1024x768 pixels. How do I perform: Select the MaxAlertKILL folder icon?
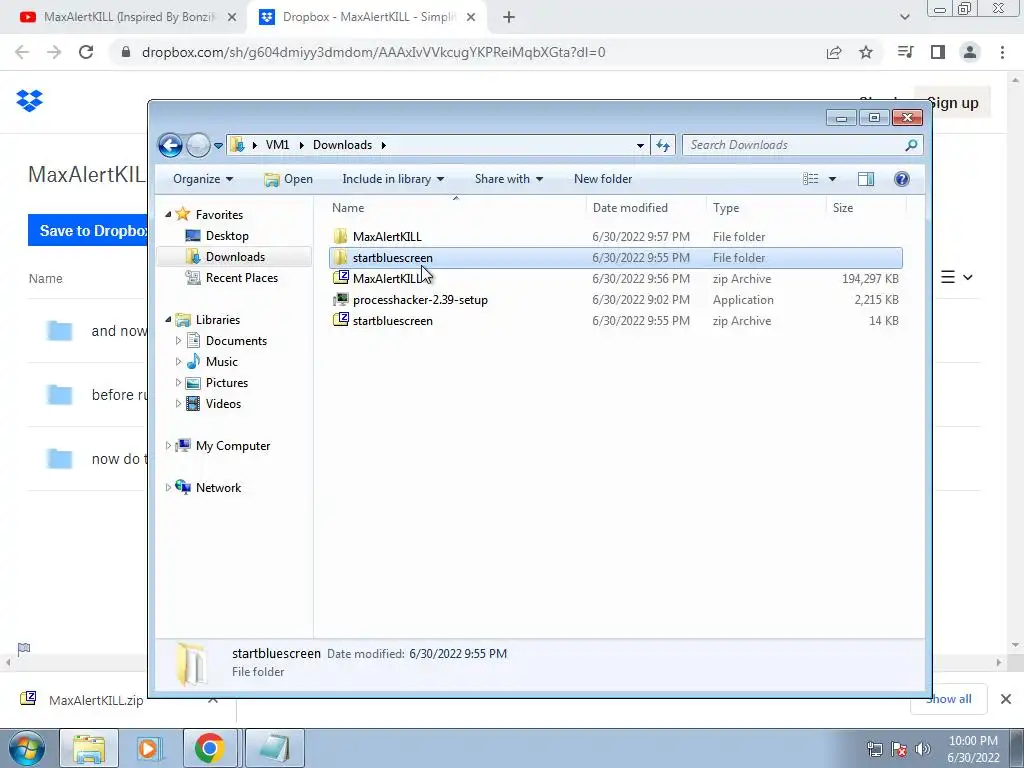(340, 236)
